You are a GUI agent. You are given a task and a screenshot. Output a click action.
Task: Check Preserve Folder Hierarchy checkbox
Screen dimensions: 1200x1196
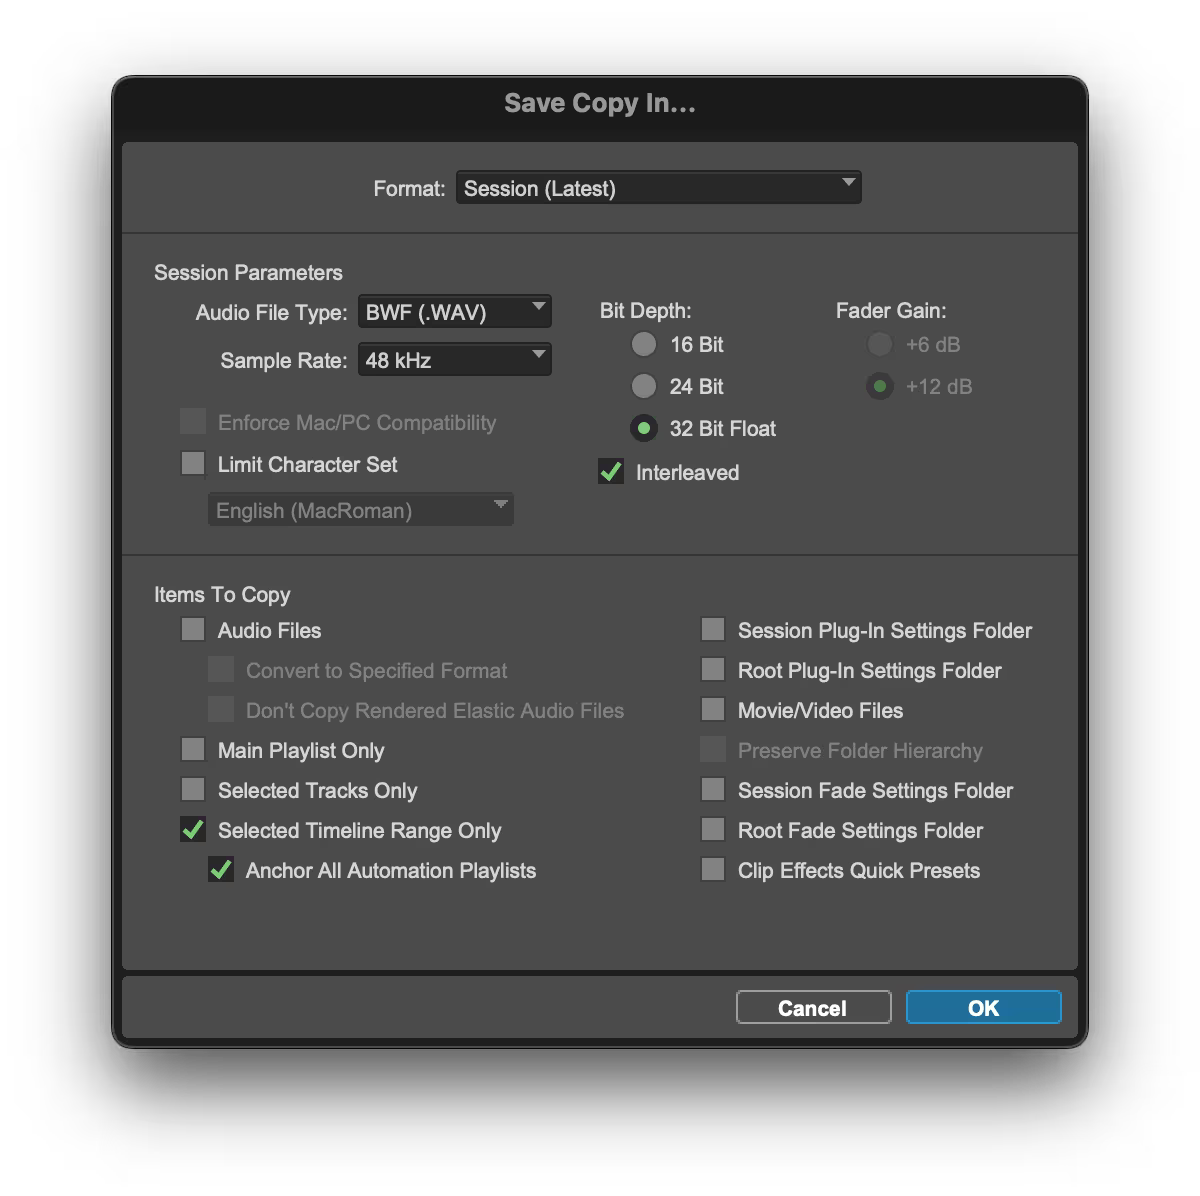713,749
